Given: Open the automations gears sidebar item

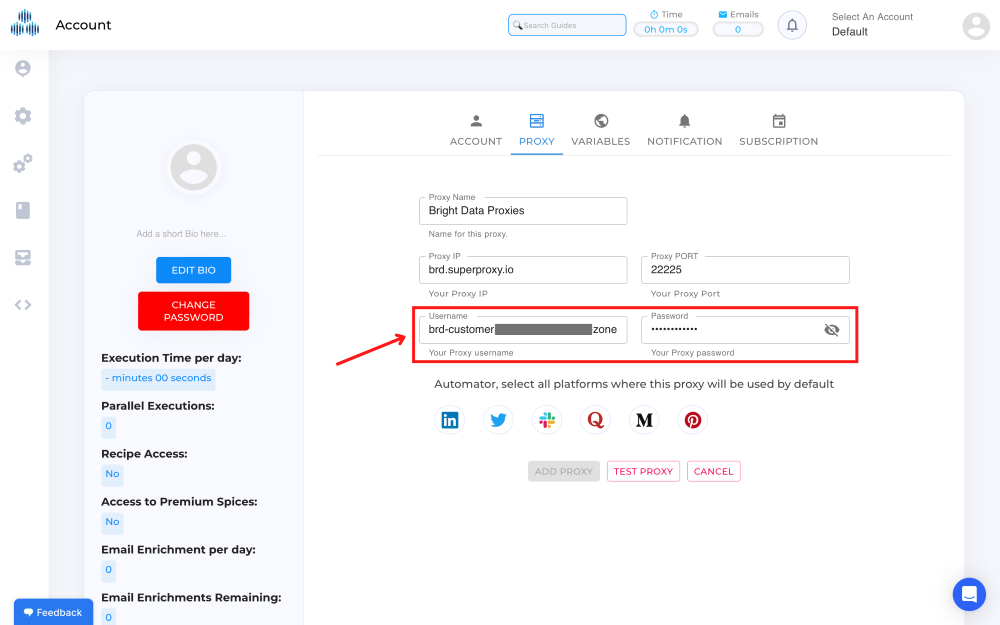Looking at the screenshot, I should [22, 163].
